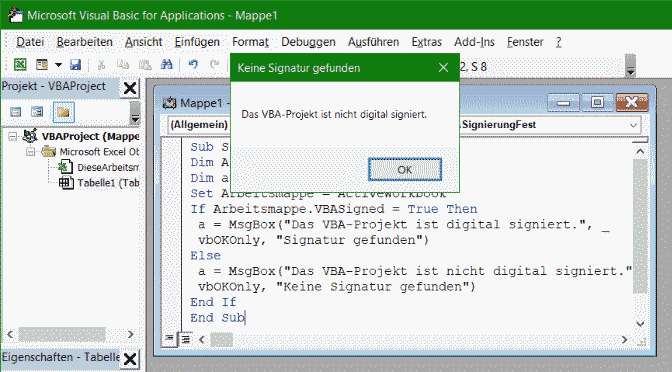Viewport: 672px width, 372px height.
Task: Click the VBA application icon in title bar
Action: [x=15, y=15]
